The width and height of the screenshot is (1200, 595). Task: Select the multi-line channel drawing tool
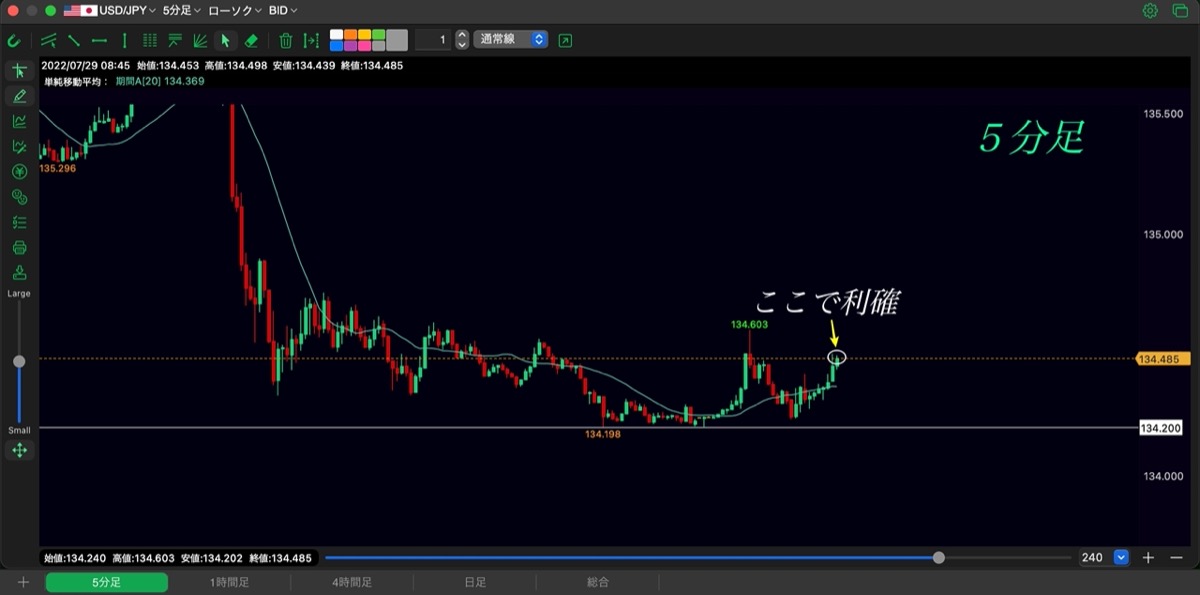[x=48, y=41]
